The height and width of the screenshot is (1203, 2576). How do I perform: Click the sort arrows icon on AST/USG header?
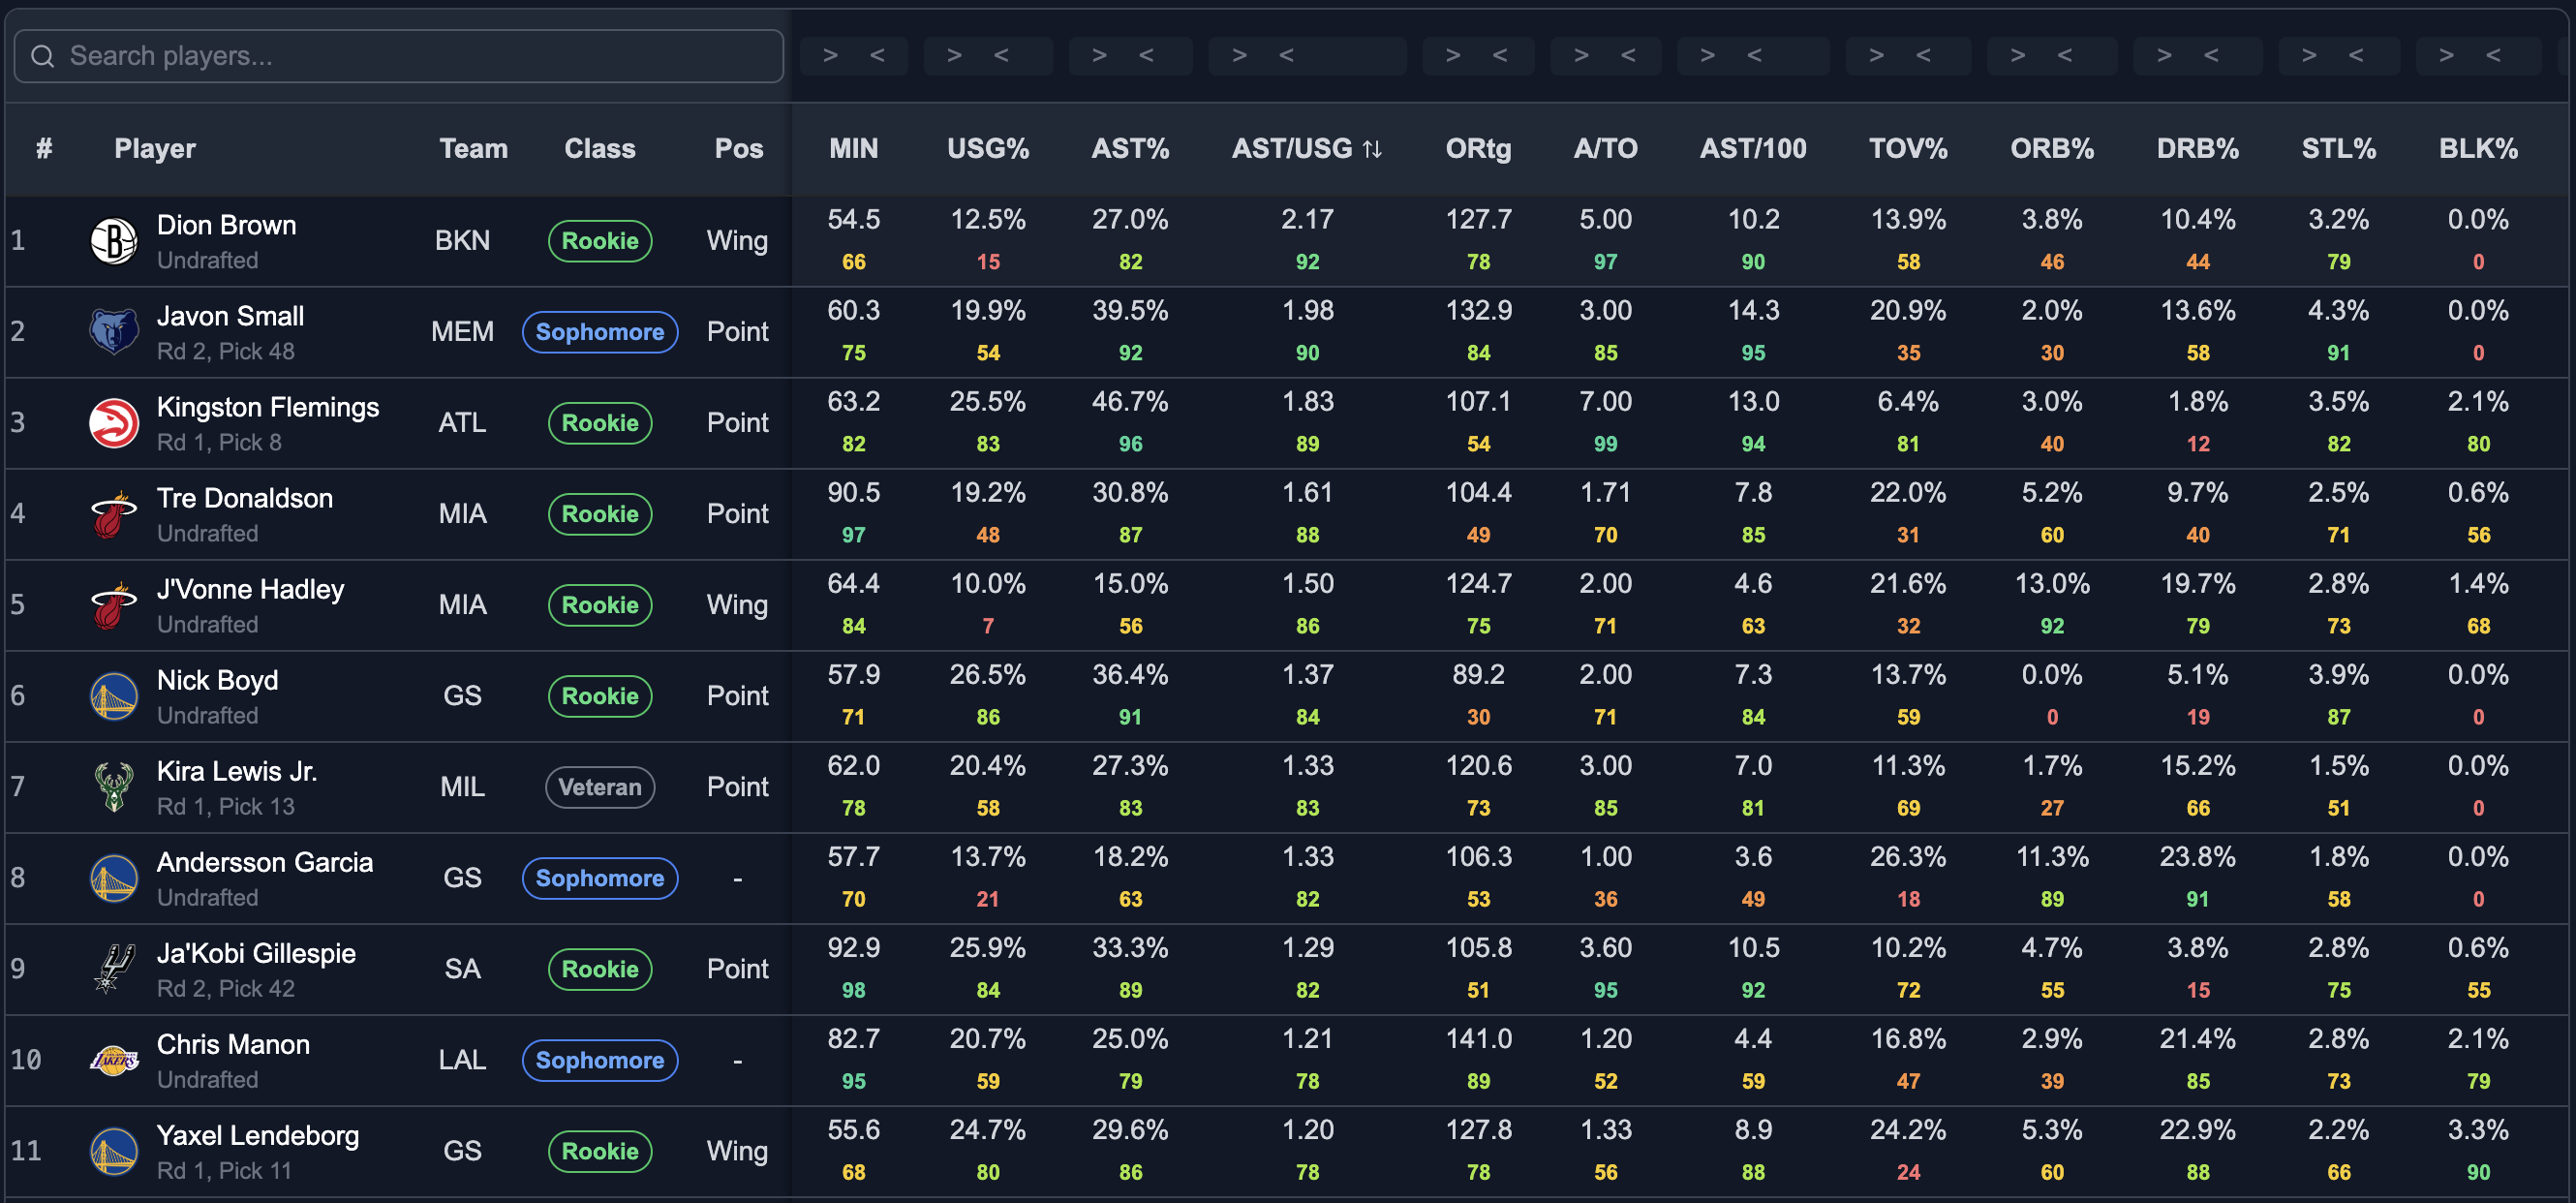pos(1373,149)
